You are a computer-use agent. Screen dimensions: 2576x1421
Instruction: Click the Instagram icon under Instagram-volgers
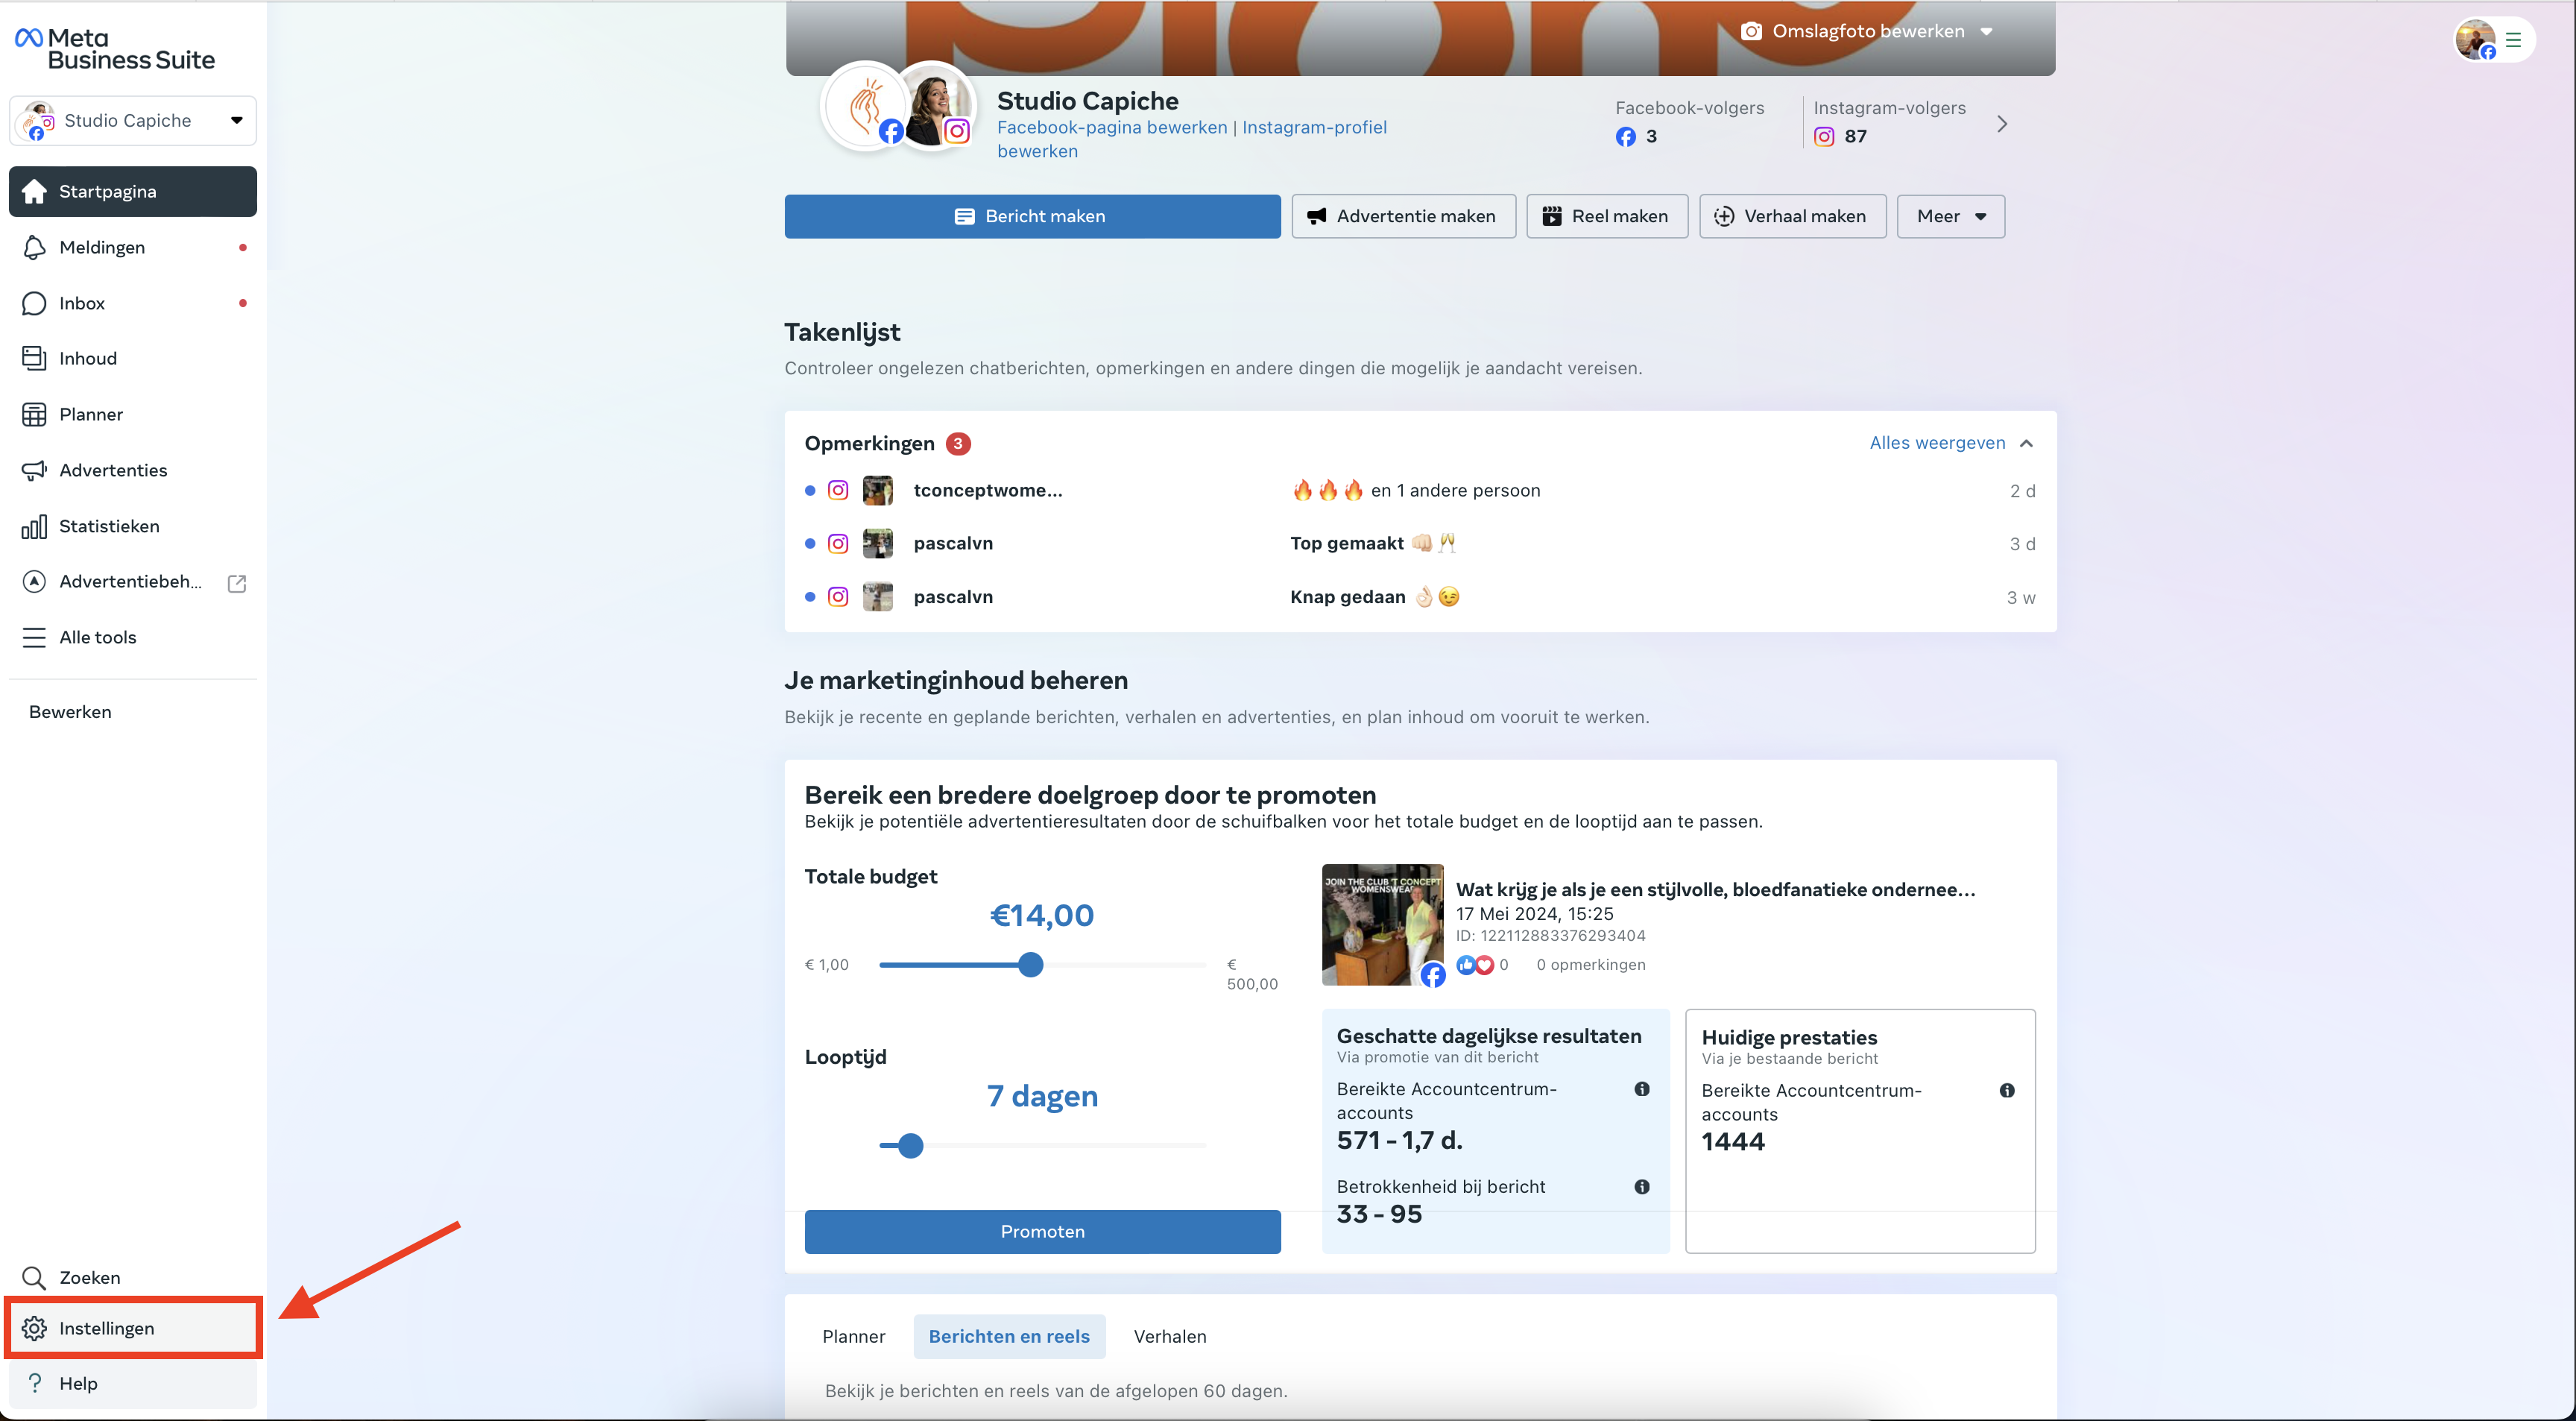click(1825, 136)
